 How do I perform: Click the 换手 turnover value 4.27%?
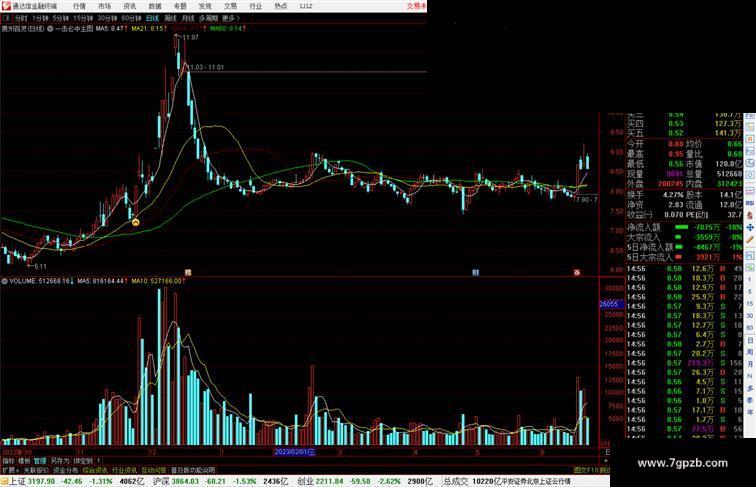point(673,195)
